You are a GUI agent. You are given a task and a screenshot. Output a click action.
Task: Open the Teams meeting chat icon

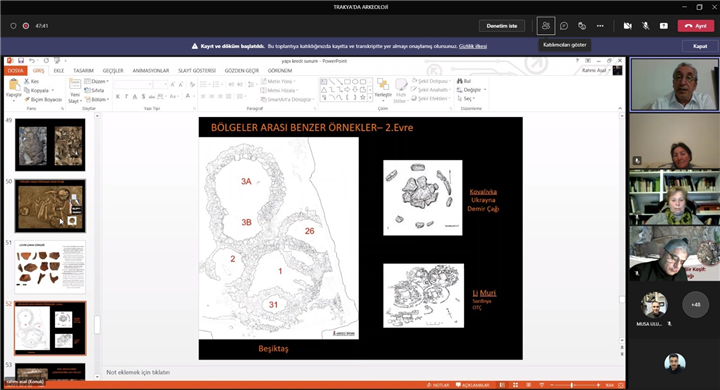[x=564, y=26]
